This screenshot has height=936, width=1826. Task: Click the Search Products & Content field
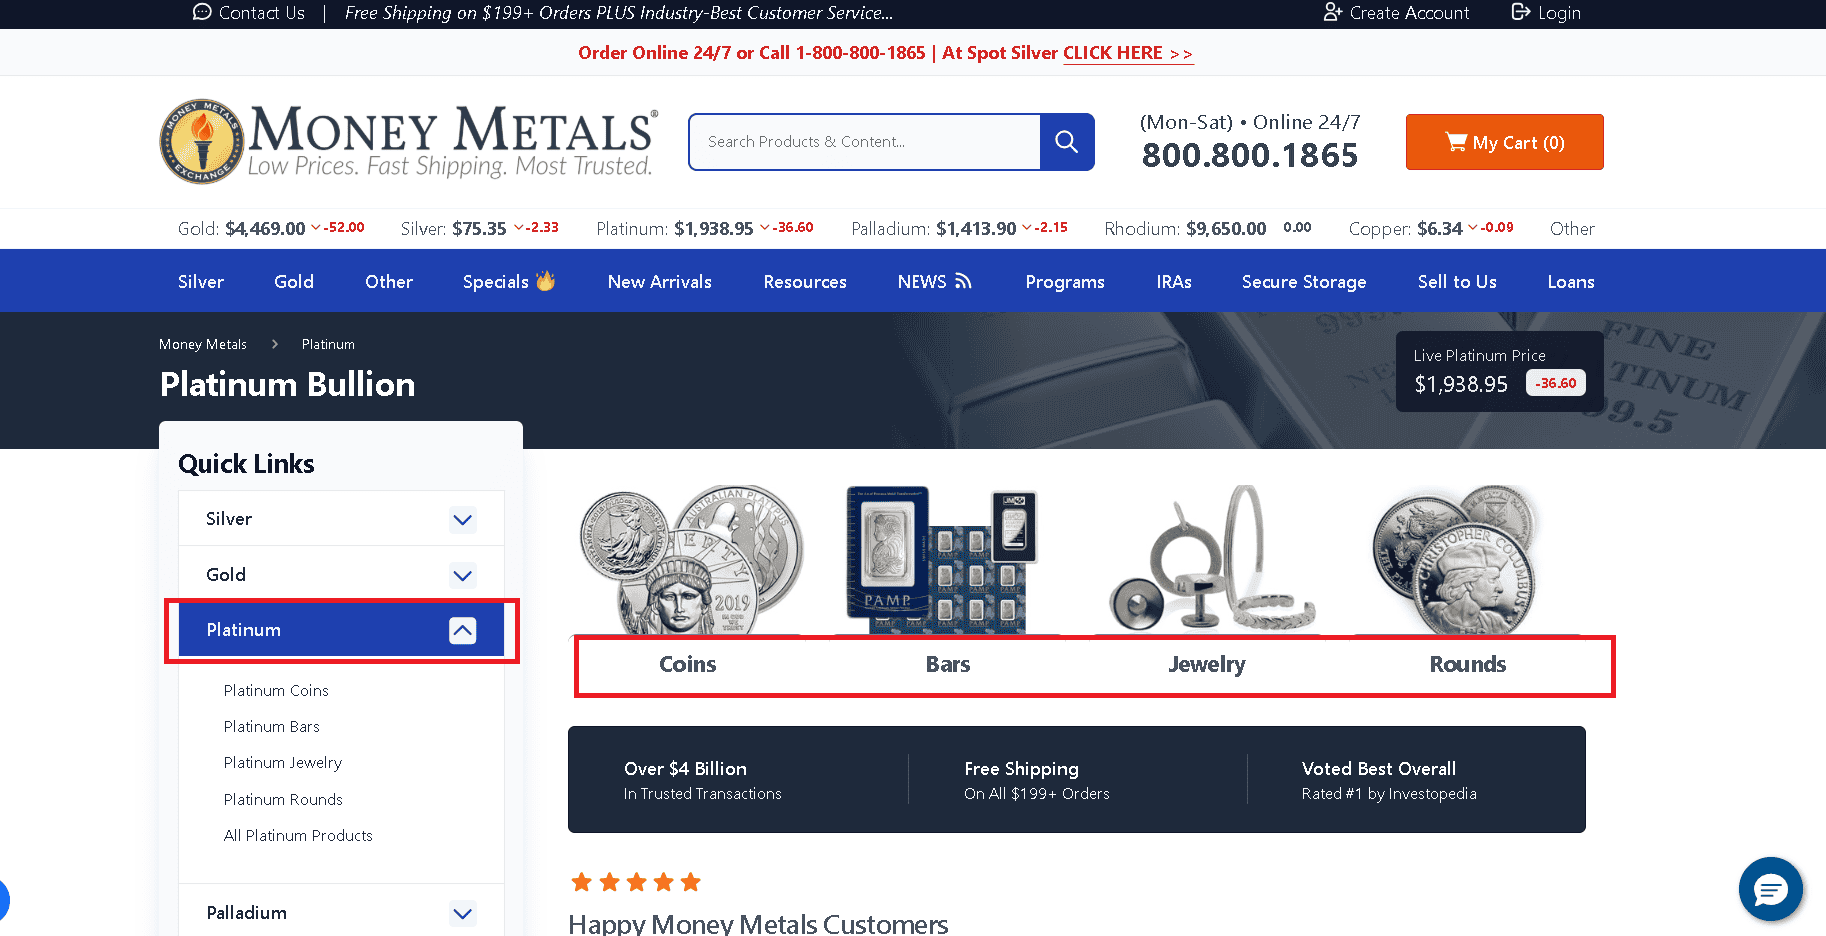[x=865, y=142]
